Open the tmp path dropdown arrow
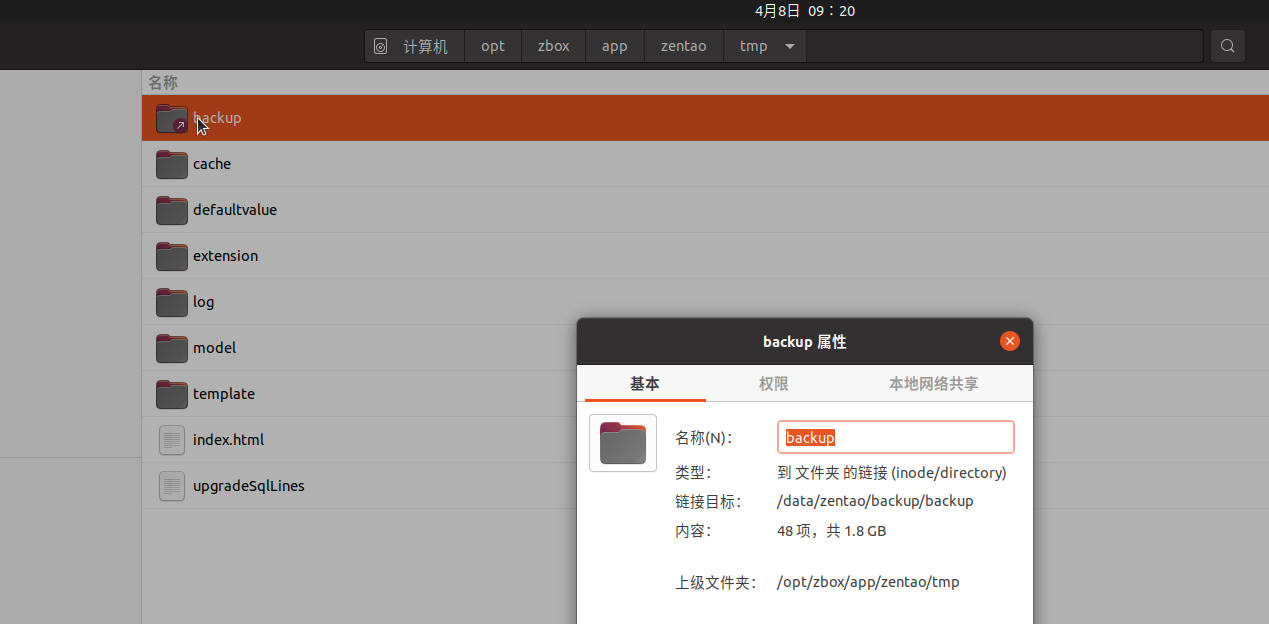Image resolution: width=1269 pixels, height=624 pixels. pyautogui.click(x=790, y=46)
